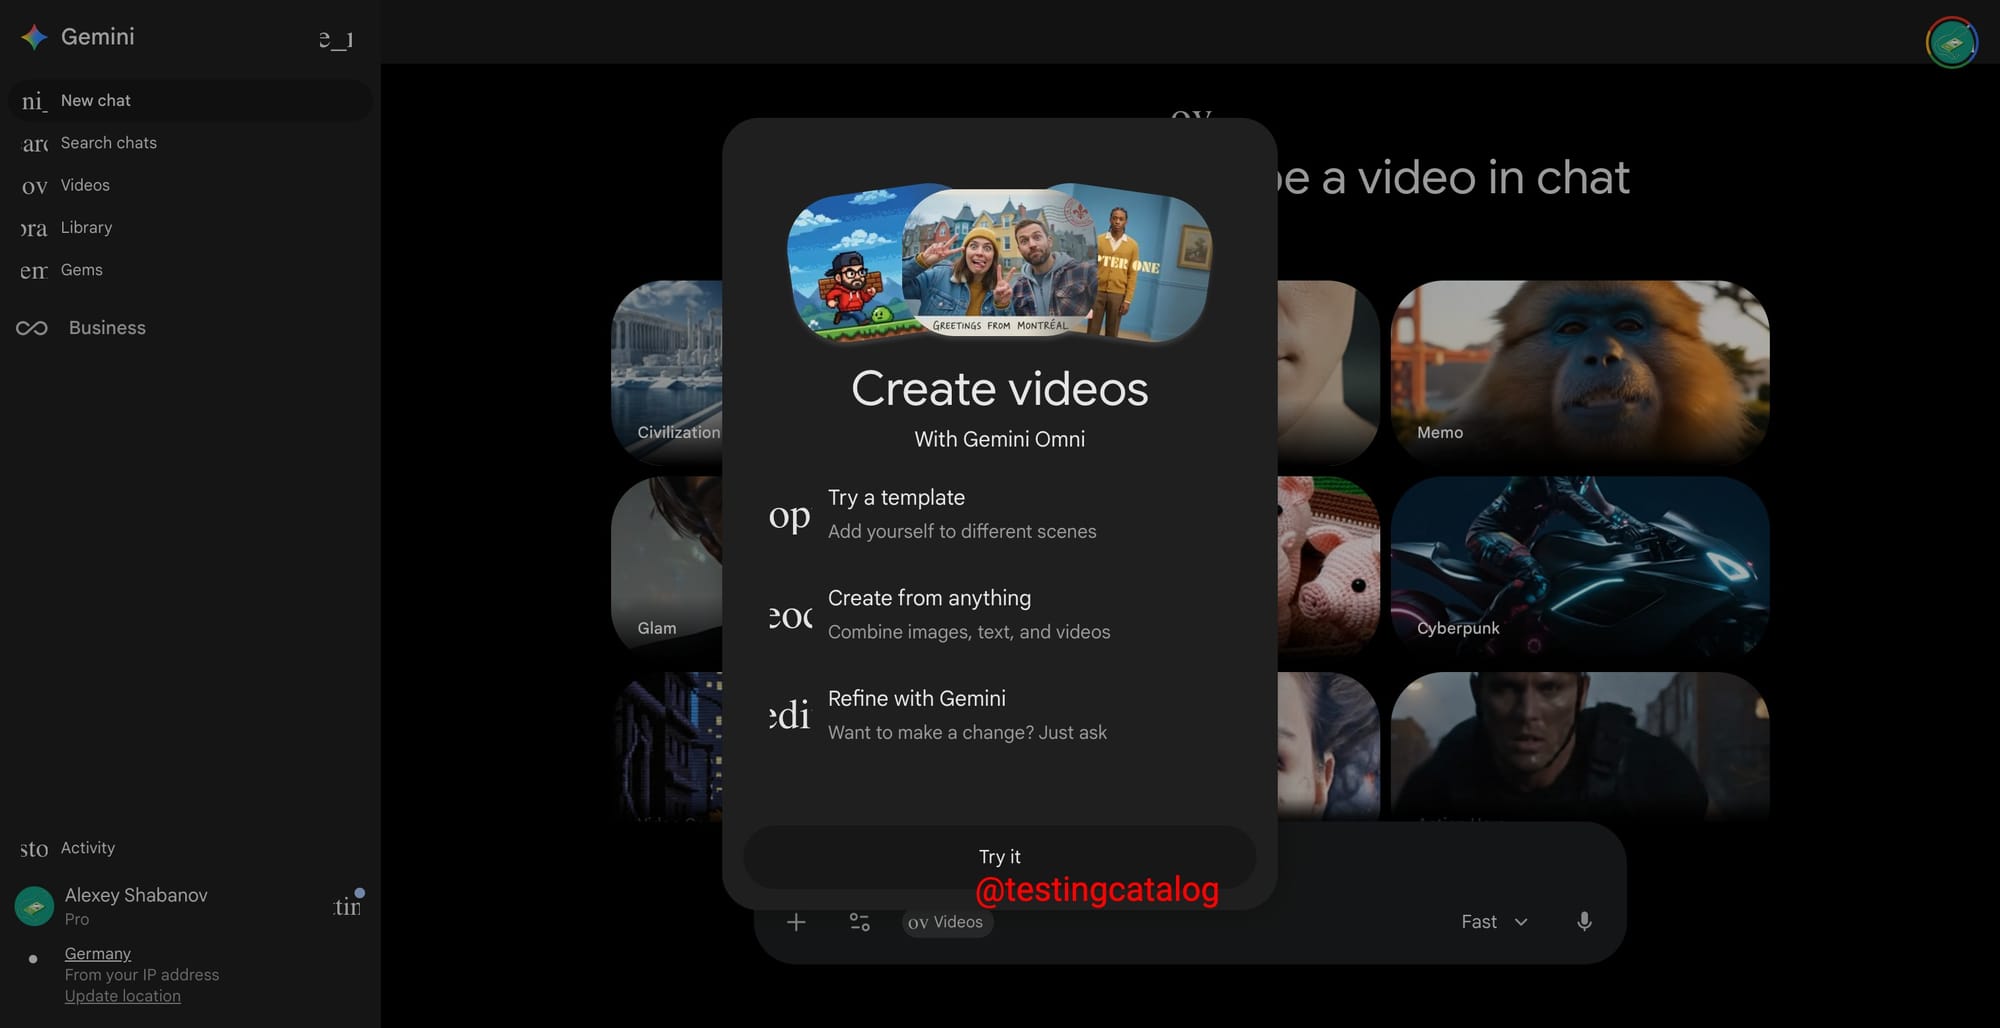Click the Try a template icon

(790, 517)
